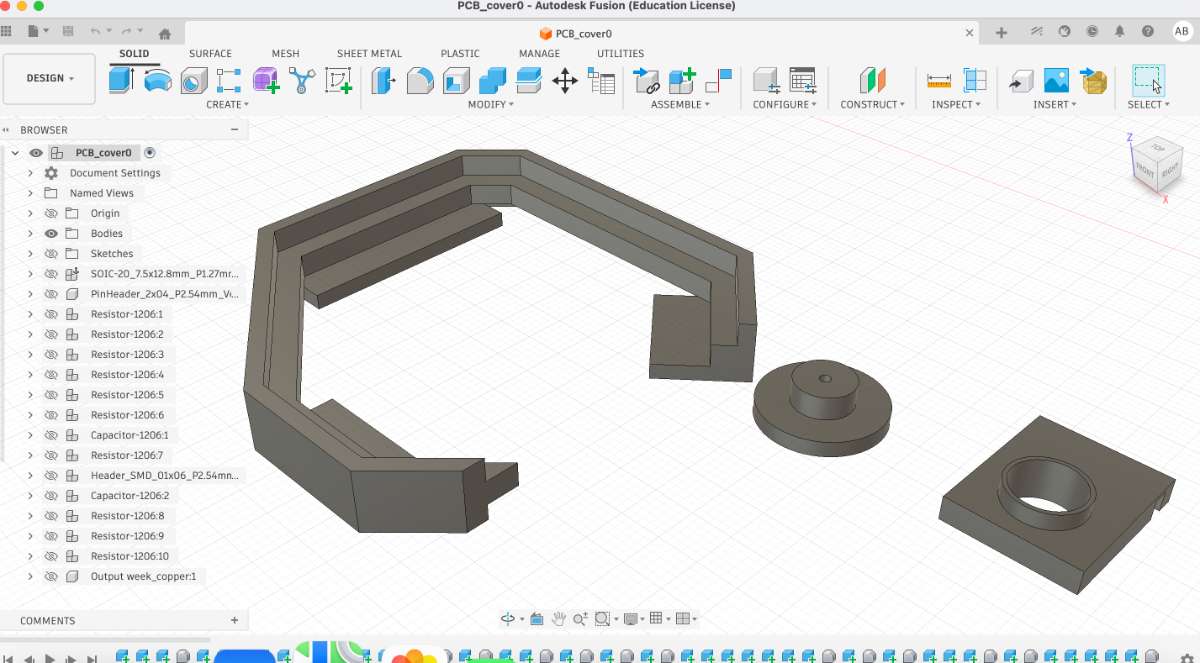Toggle visibility of PCB_cover0 root
Screen dimensions: 1200x663
pos(36,153)
